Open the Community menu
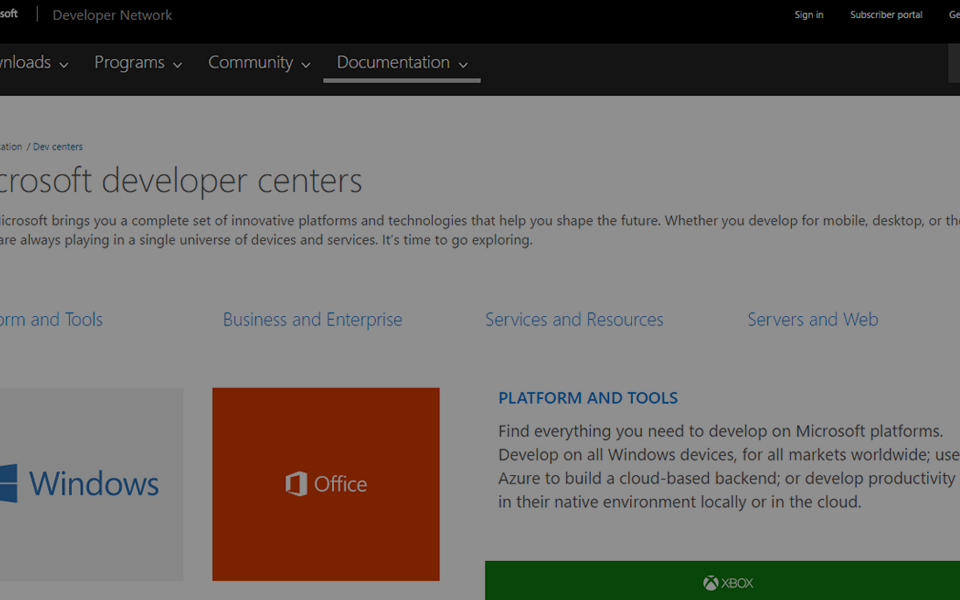Screen dimensions: 960x600 [250, 62]
